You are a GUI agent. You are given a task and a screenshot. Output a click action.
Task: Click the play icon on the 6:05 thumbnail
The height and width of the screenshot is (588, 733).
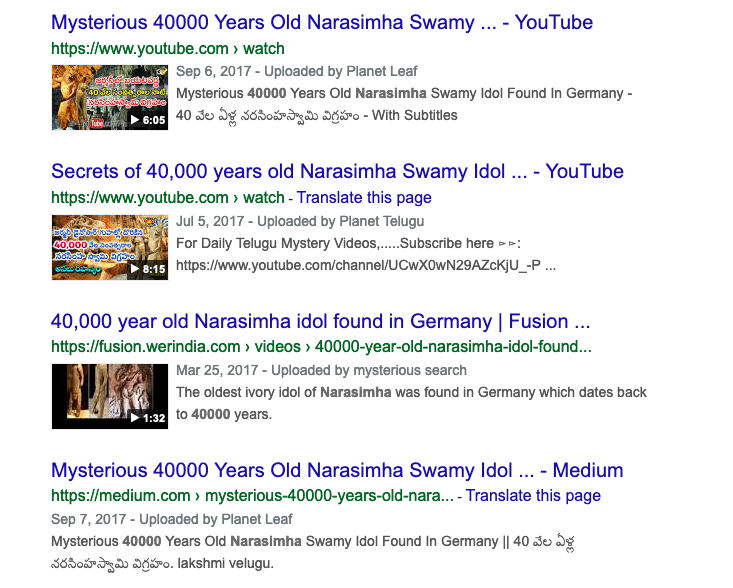point(135,120)
